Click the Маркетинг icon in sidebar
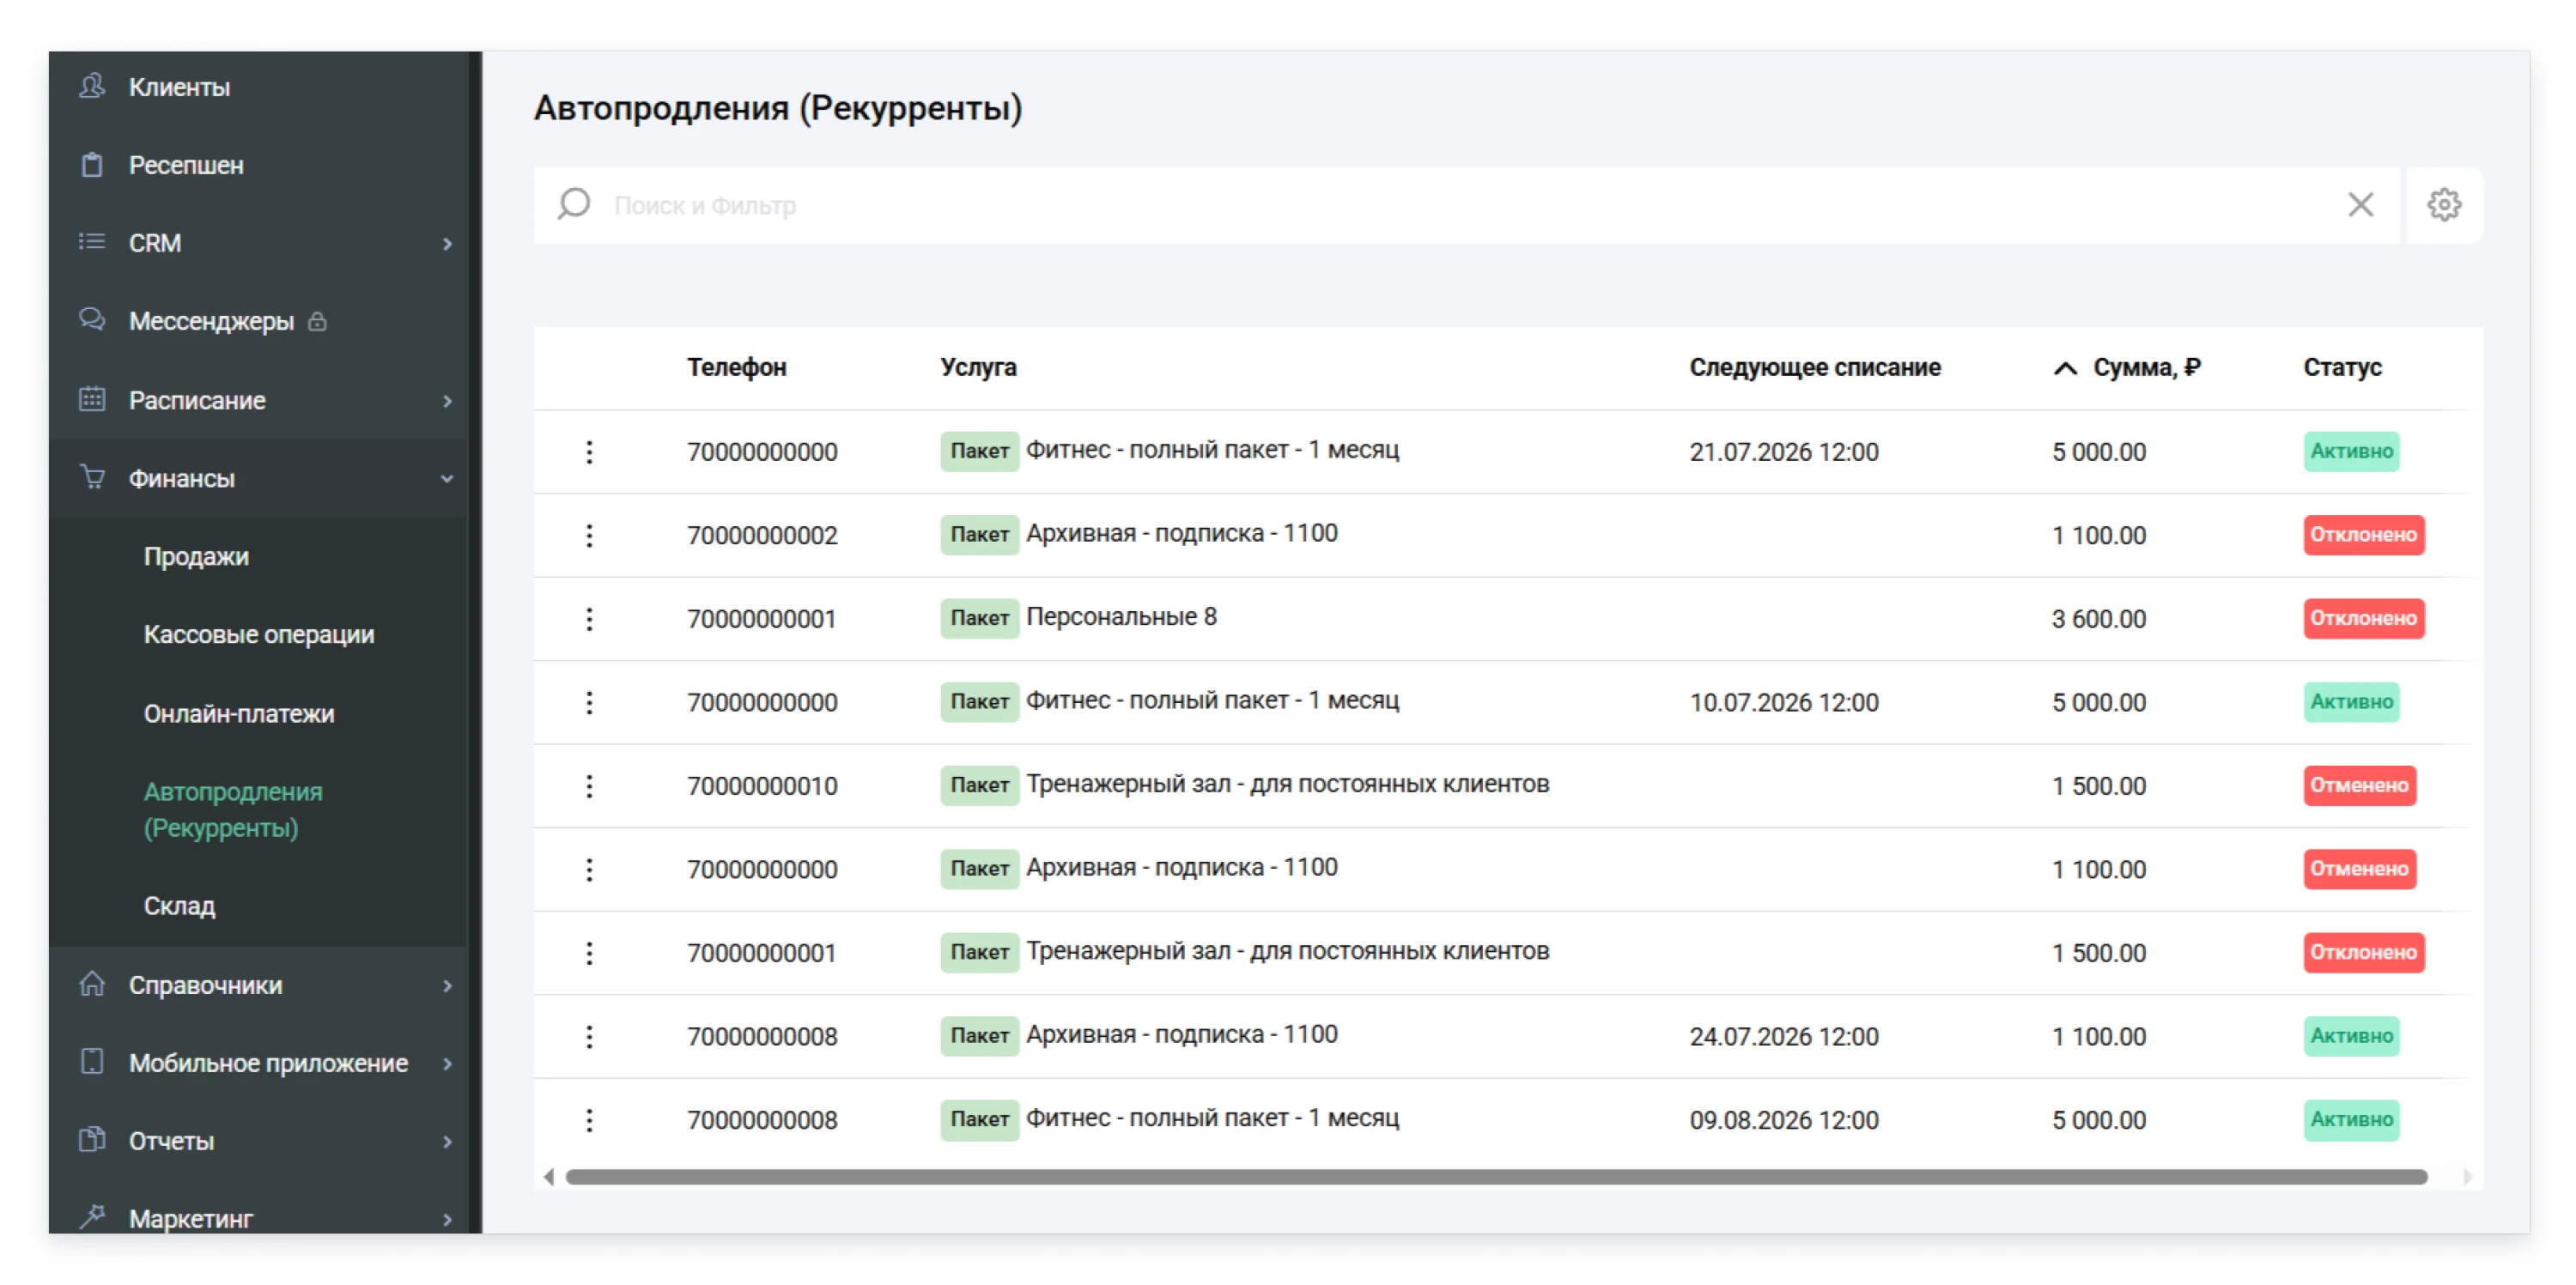The image size is (2576, 1285). pyautogui.click(x=91, y=1217)
